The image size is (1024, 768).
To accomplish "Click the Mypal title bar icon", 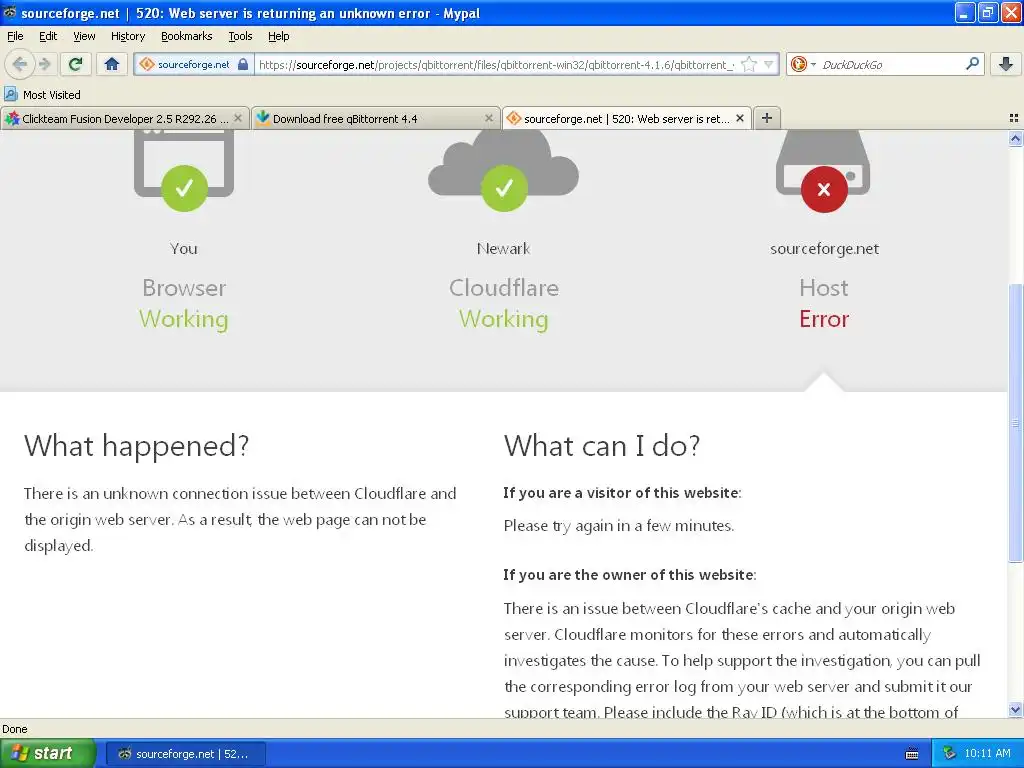I will (x=10, y=12).
